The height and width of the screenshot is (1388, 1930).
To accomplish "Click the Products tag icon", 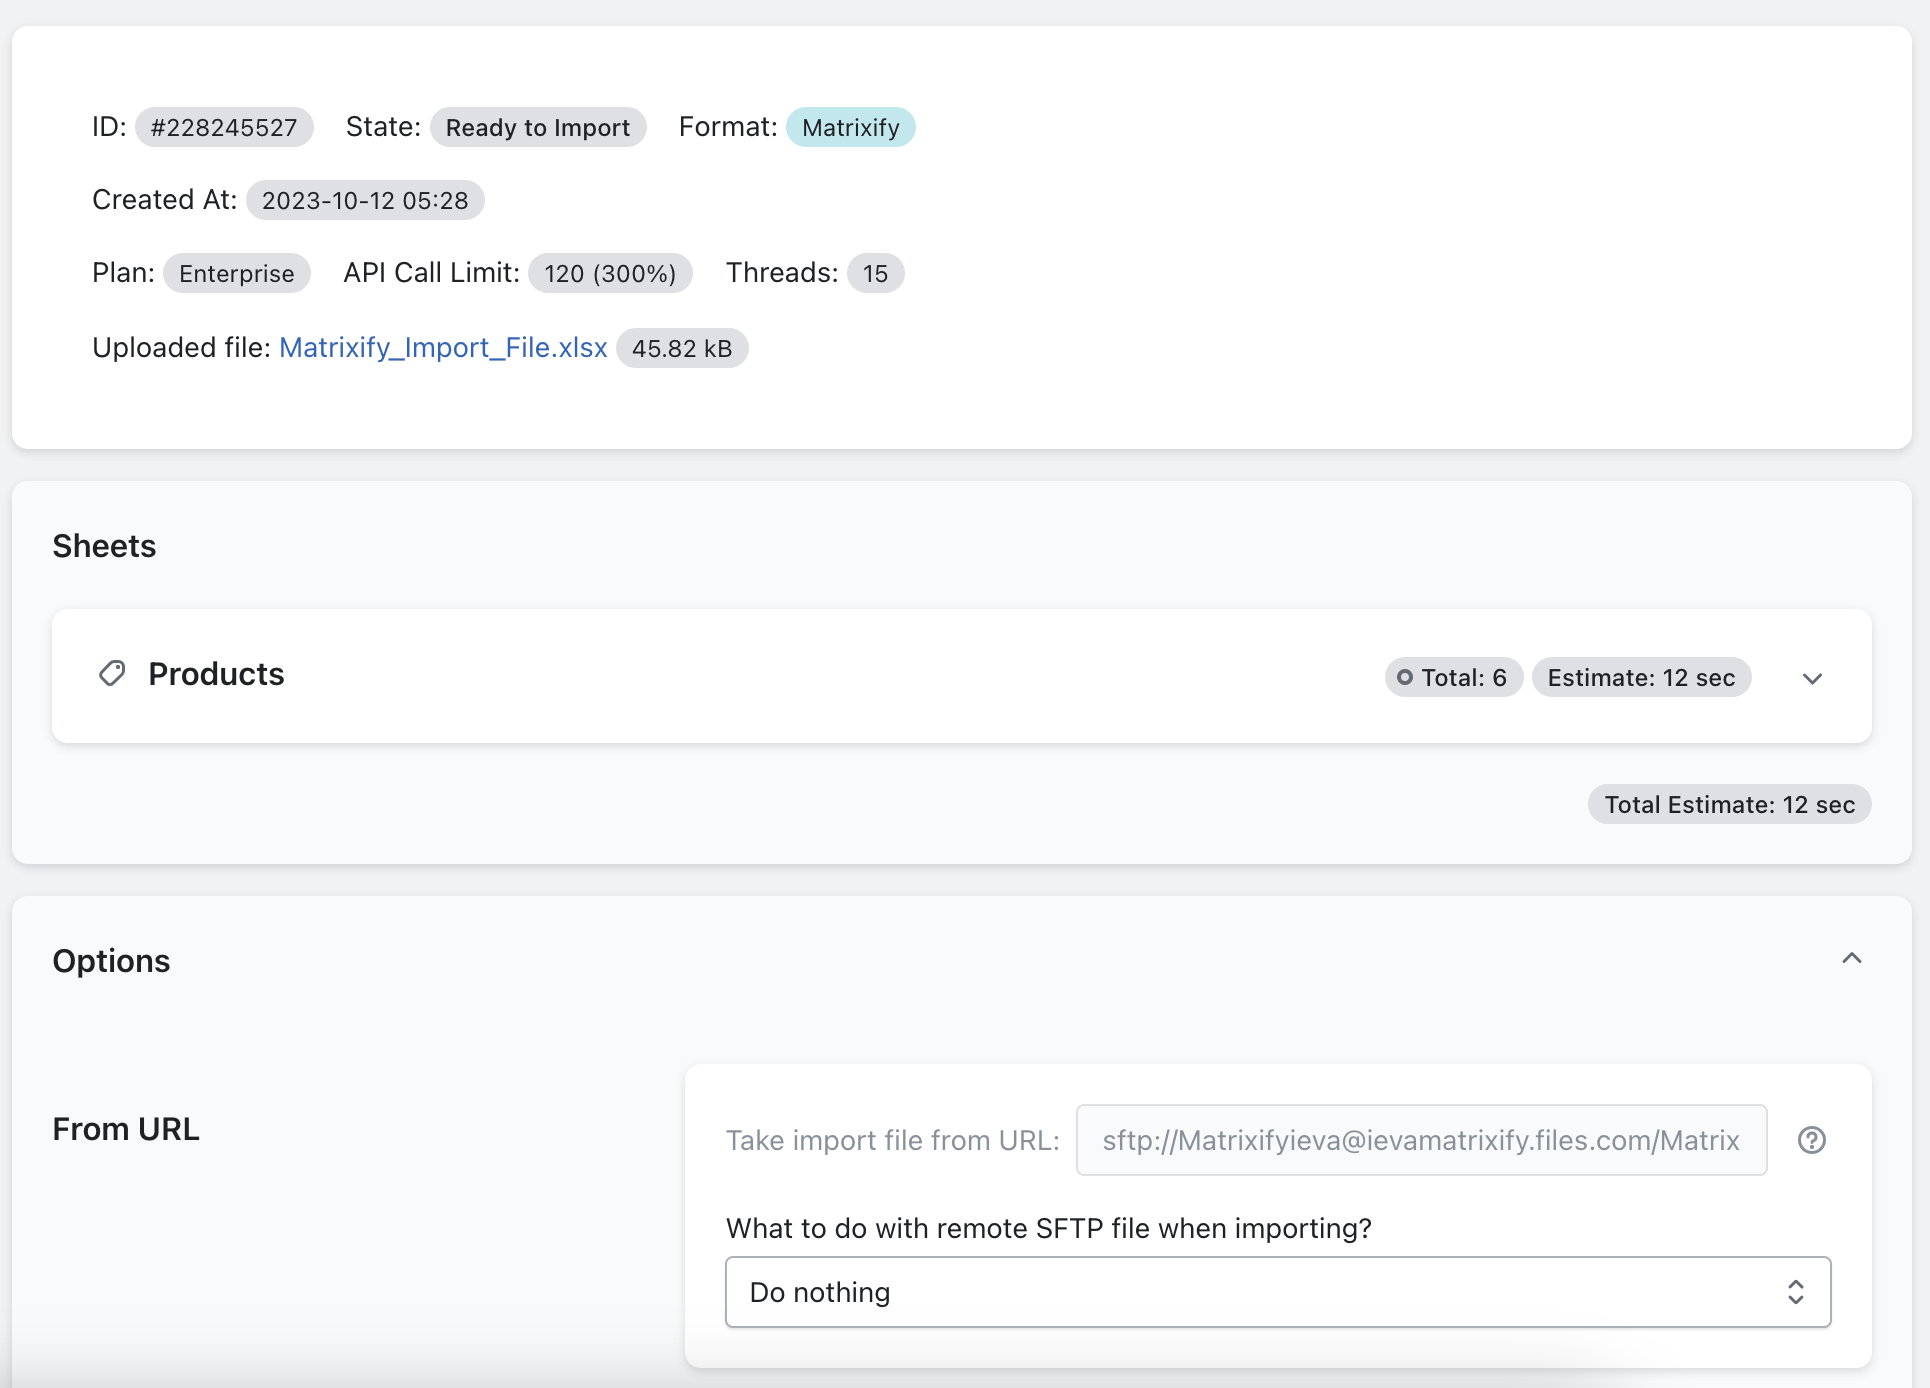I will [112, 674].
